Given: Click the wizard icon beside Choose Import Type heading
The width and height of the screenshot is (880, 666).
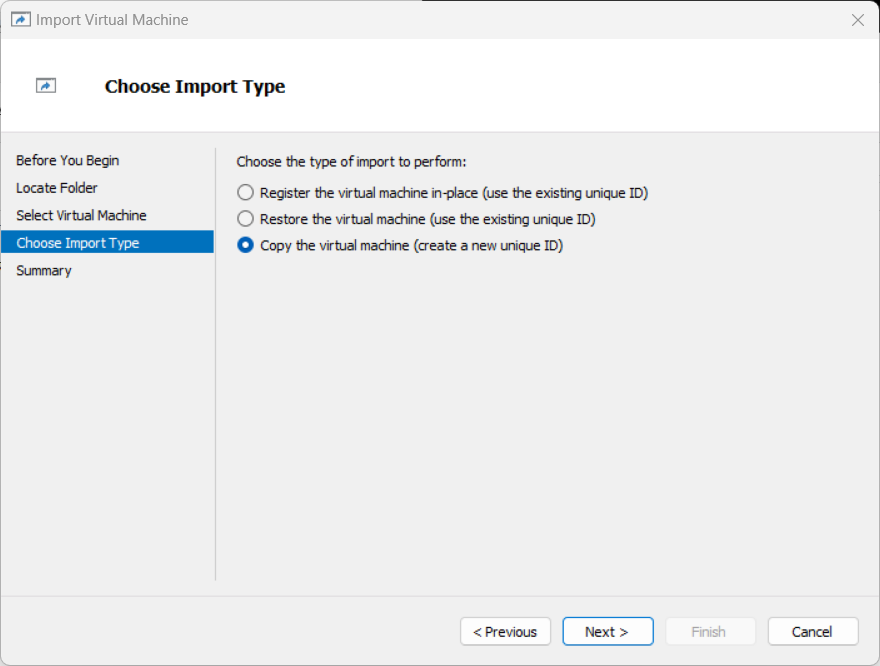Looking at the screenshot, I should (x=46, y=86).
